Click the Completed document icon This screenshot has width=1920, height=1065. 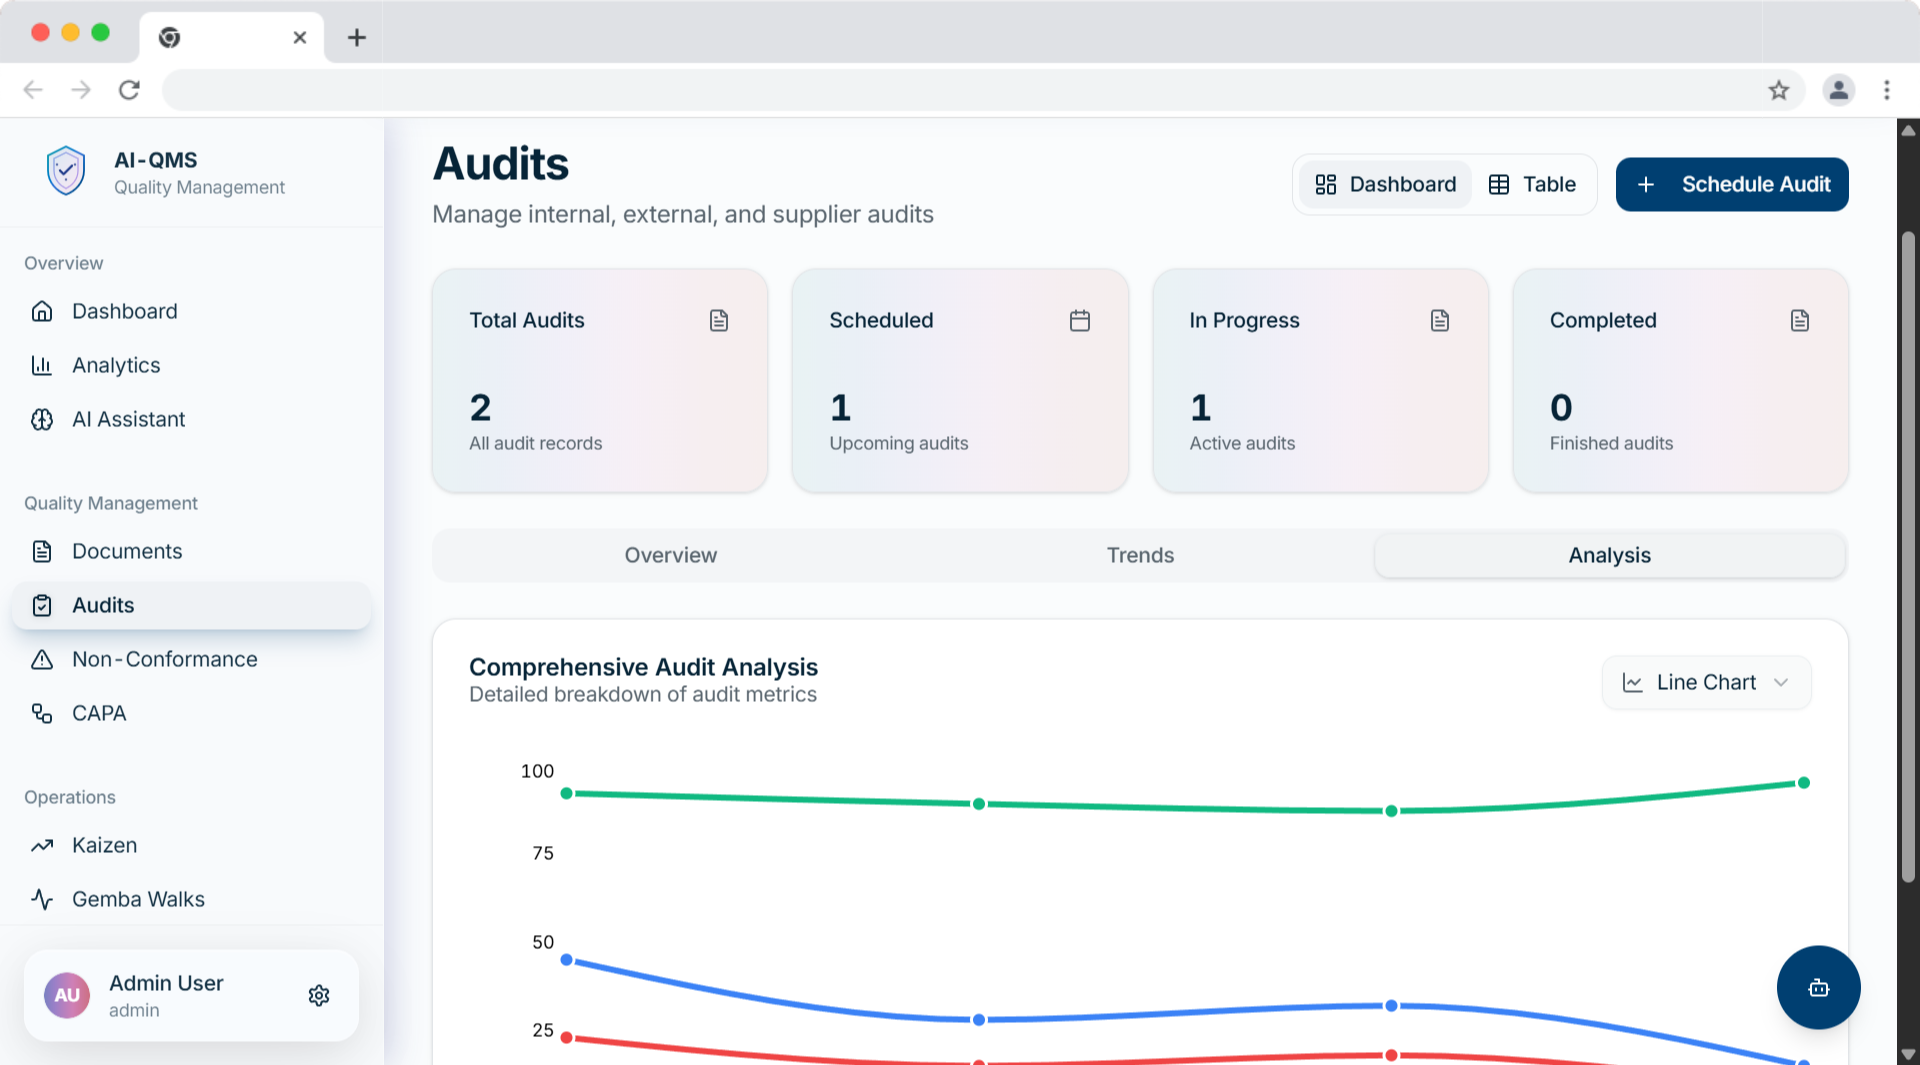click(x=1800, y=320)
